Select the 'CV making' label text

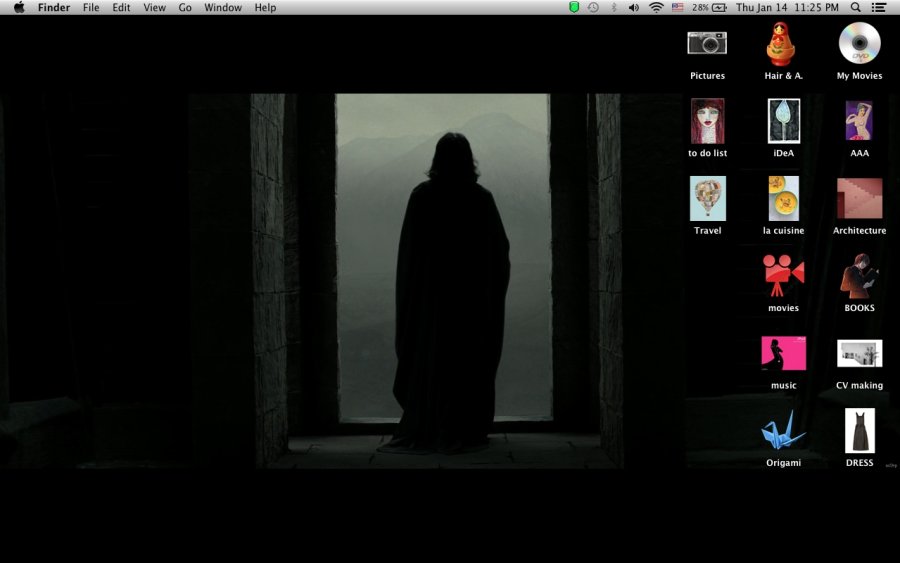859,385
